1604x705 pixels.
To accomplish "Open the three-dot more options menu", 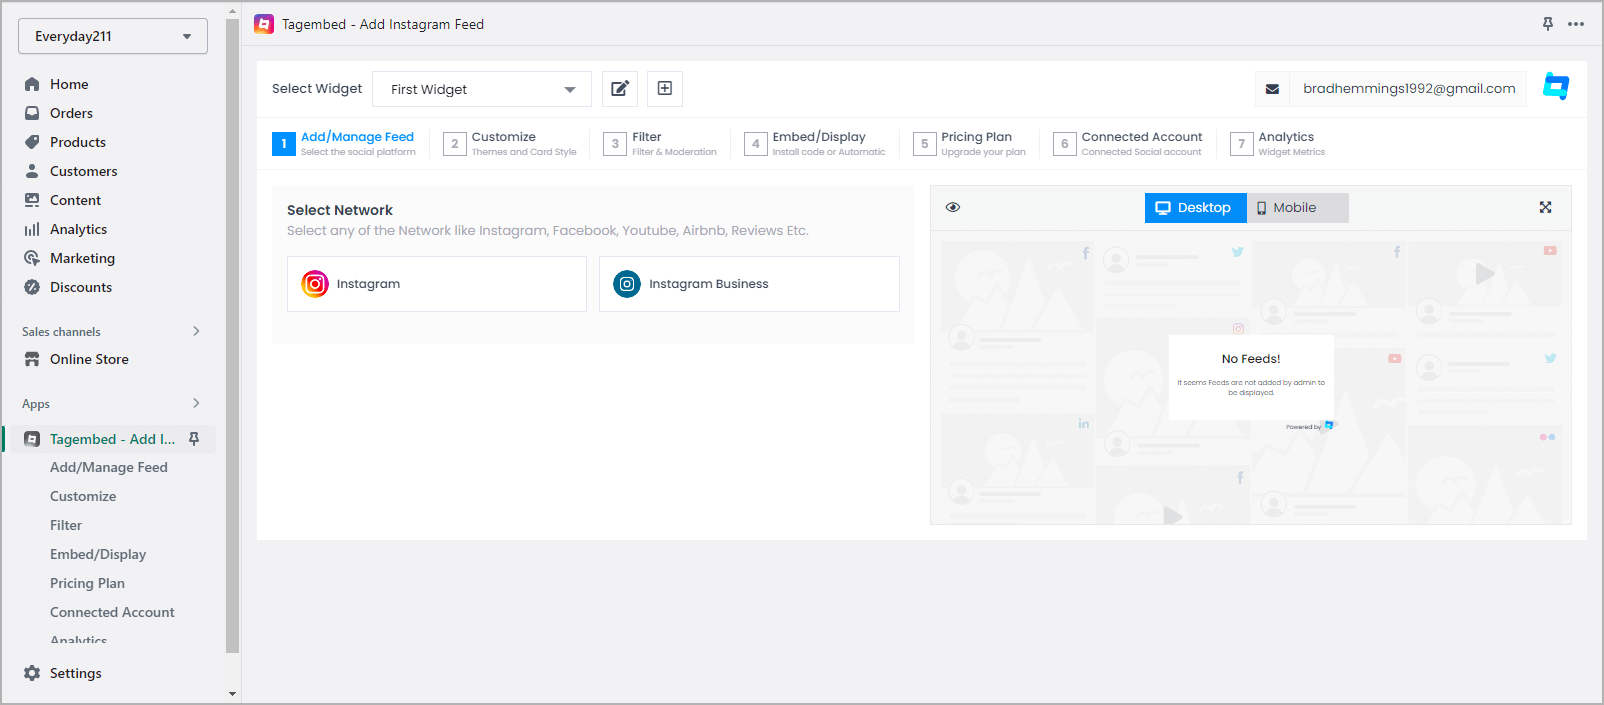I will [1576, 24].
